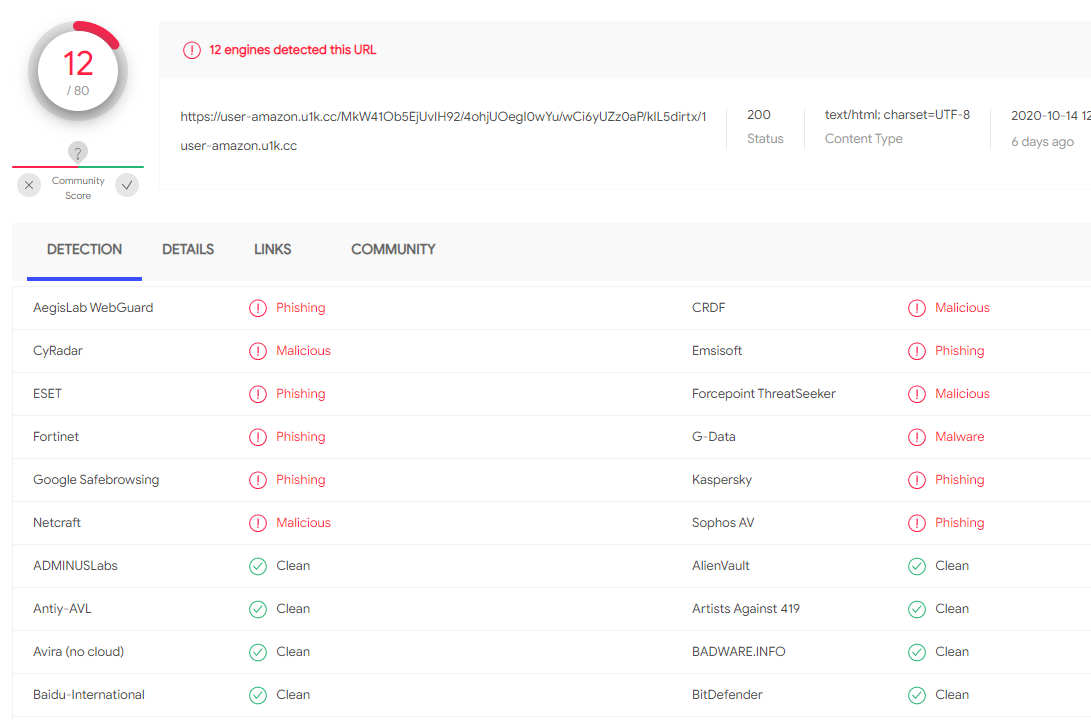
Task: Click the green check icon for BitDefender
Action: coord(917,695)
